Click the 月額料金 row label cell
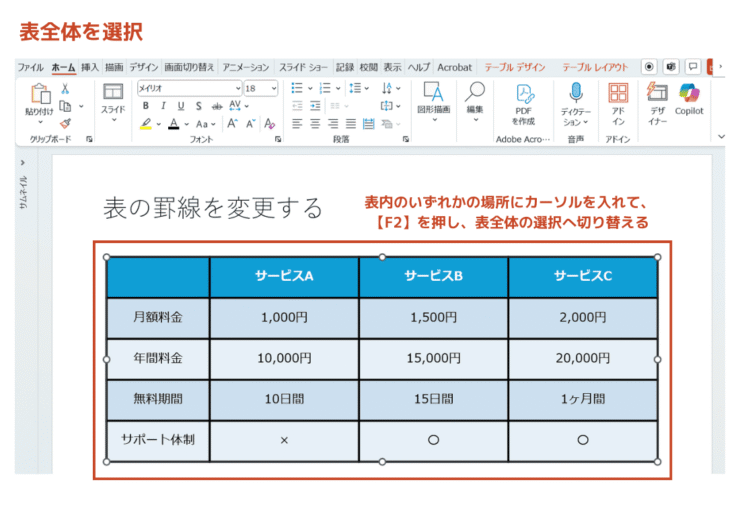Image resolution: width=740 pixels, height=505 pixels. [x=158, y=318]
